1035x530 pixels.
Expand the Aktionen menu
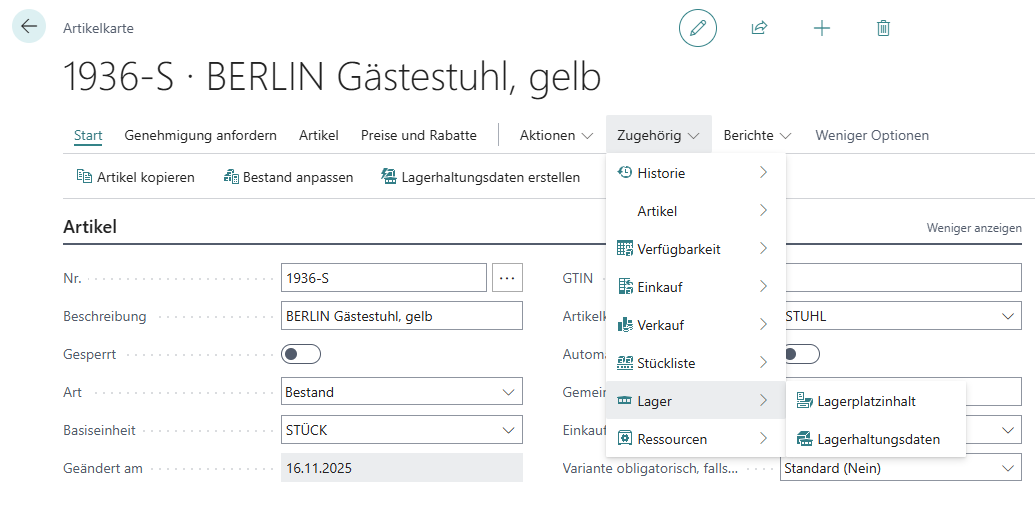[x=556, y=135]
